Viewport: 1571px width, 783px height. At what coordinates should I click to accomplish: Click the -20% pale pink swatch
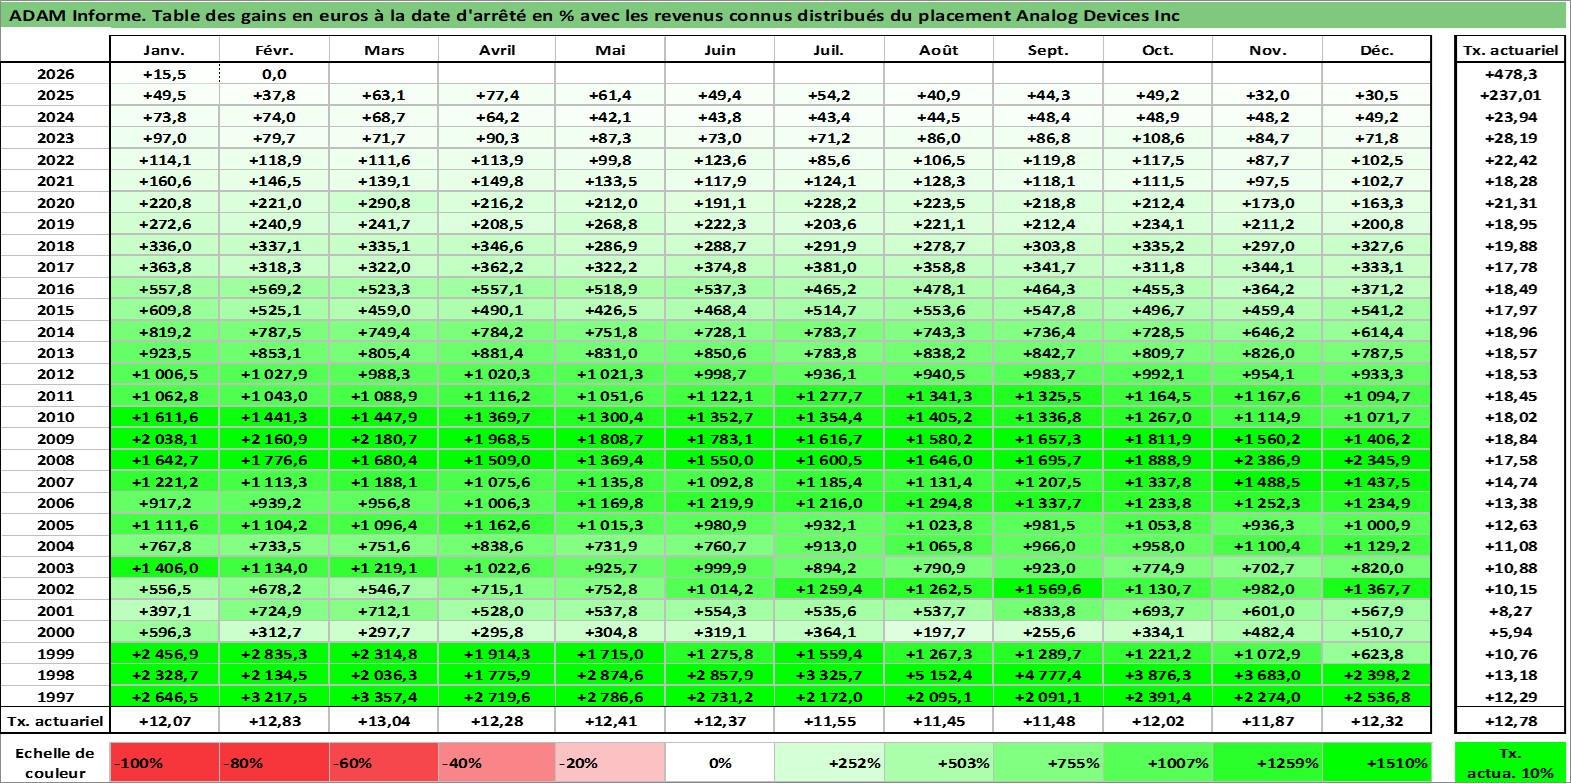(609, 762)
